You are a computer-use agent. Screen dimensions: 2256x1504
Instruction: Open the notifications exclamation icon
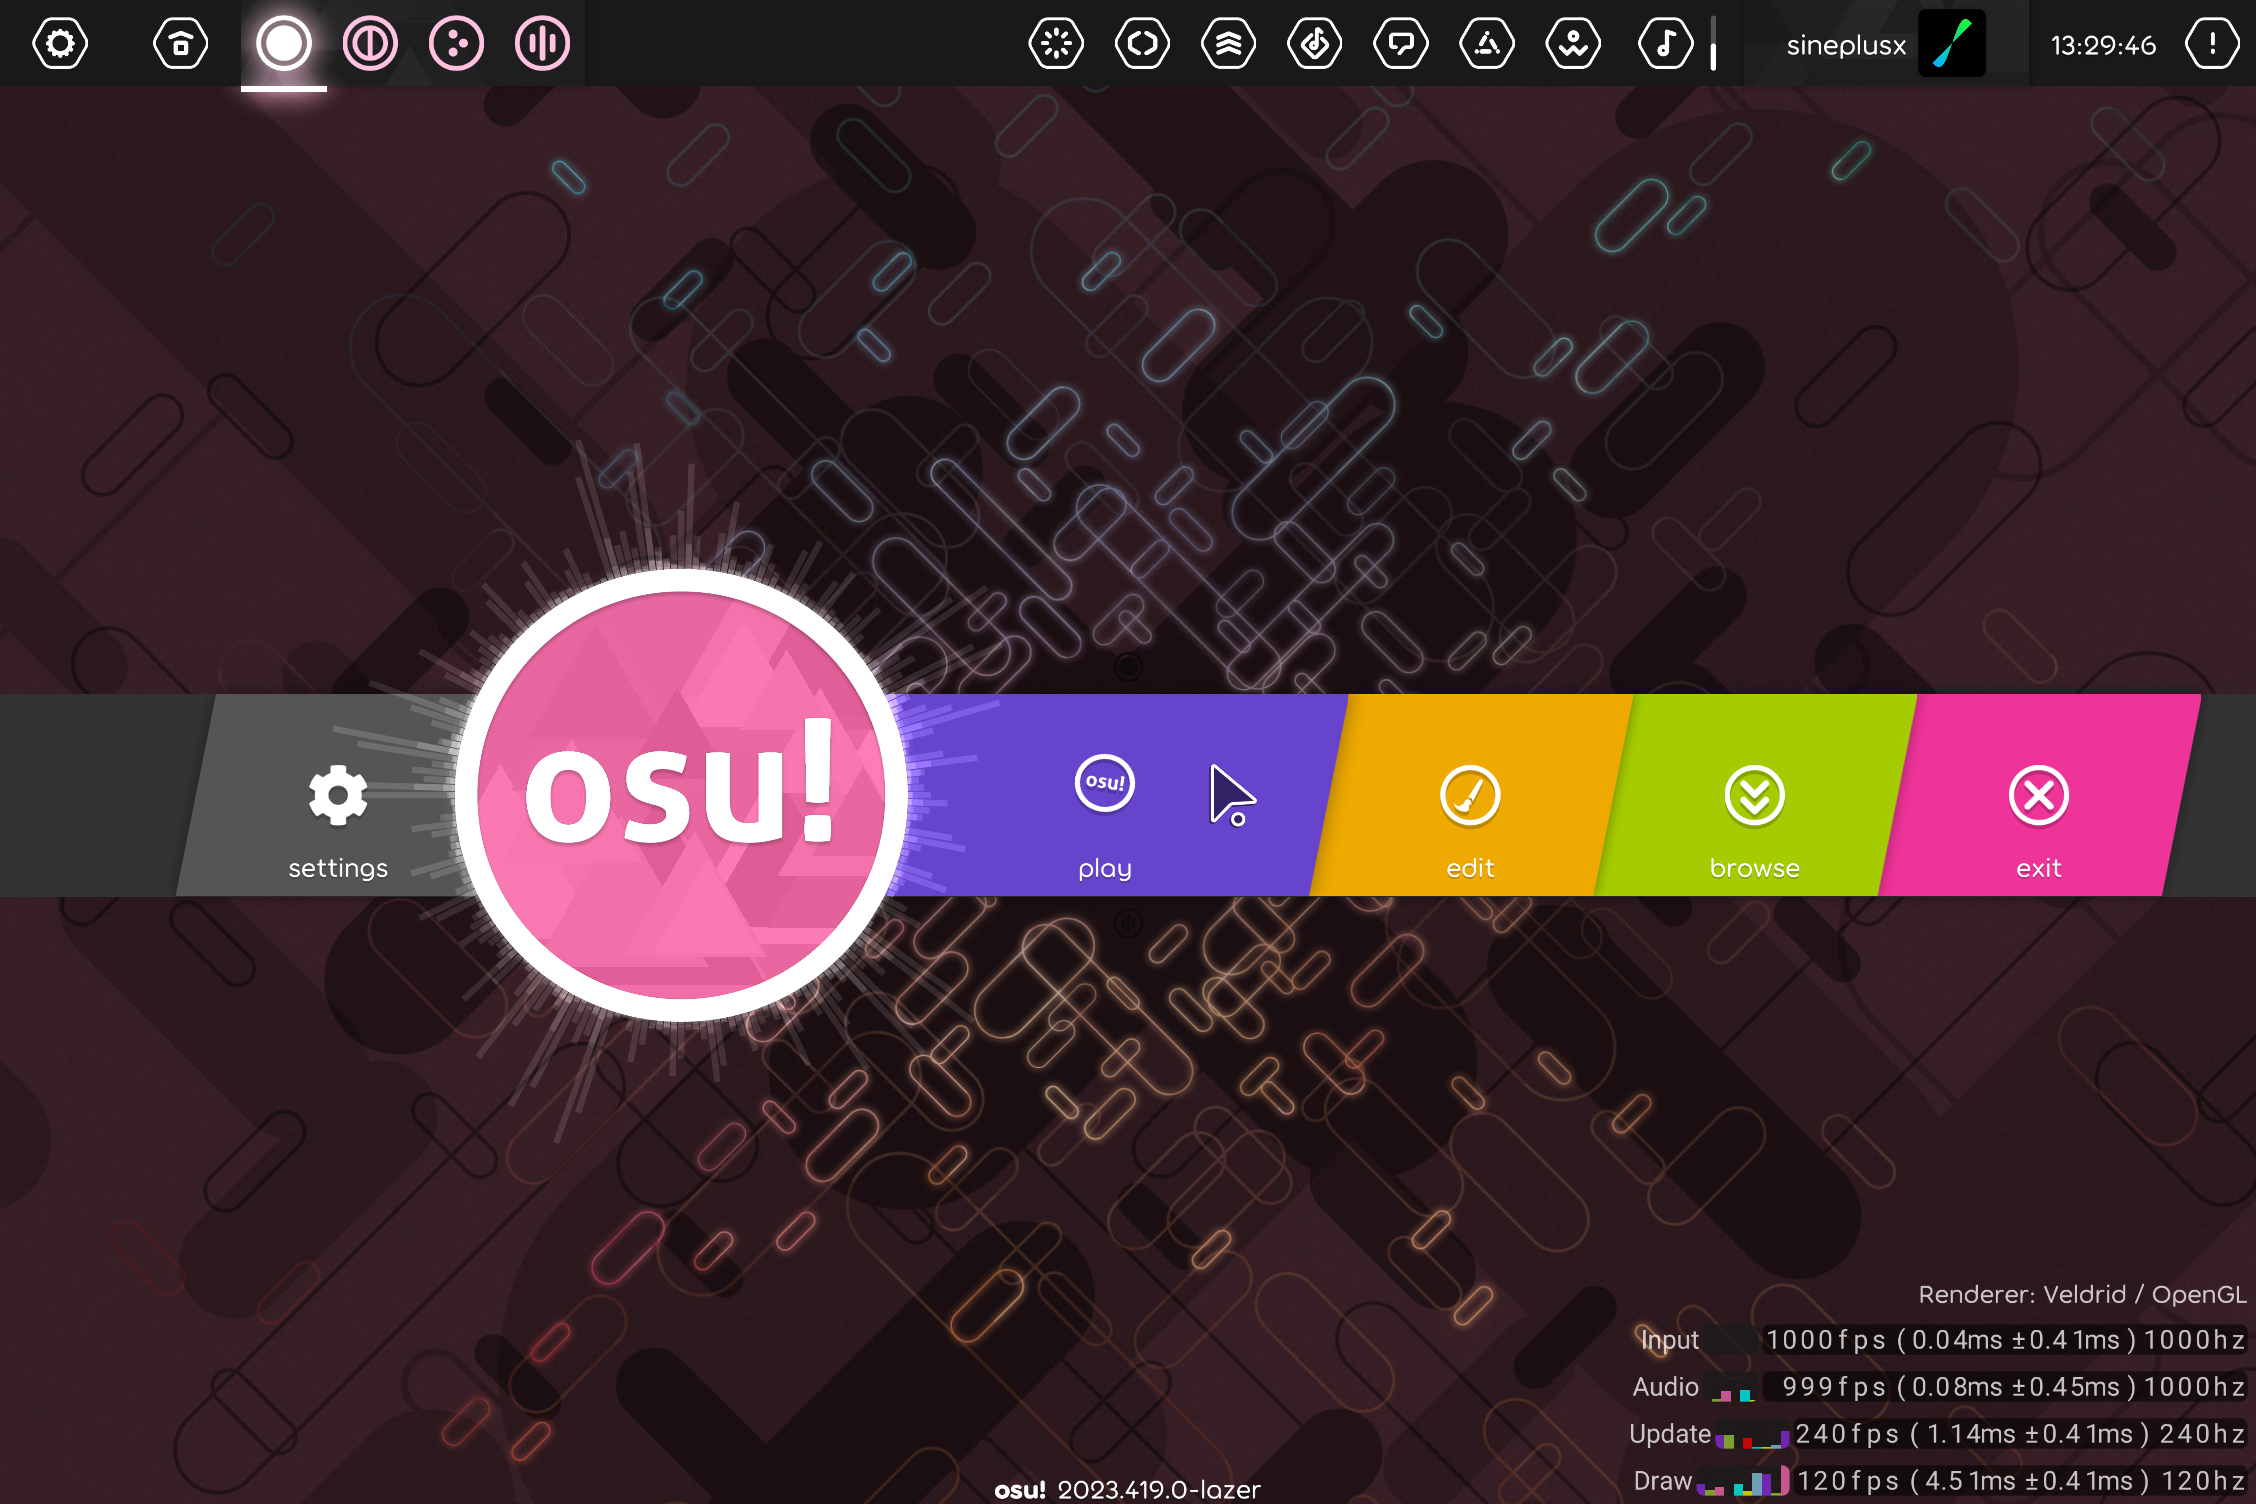click(x=2212, y=44)
